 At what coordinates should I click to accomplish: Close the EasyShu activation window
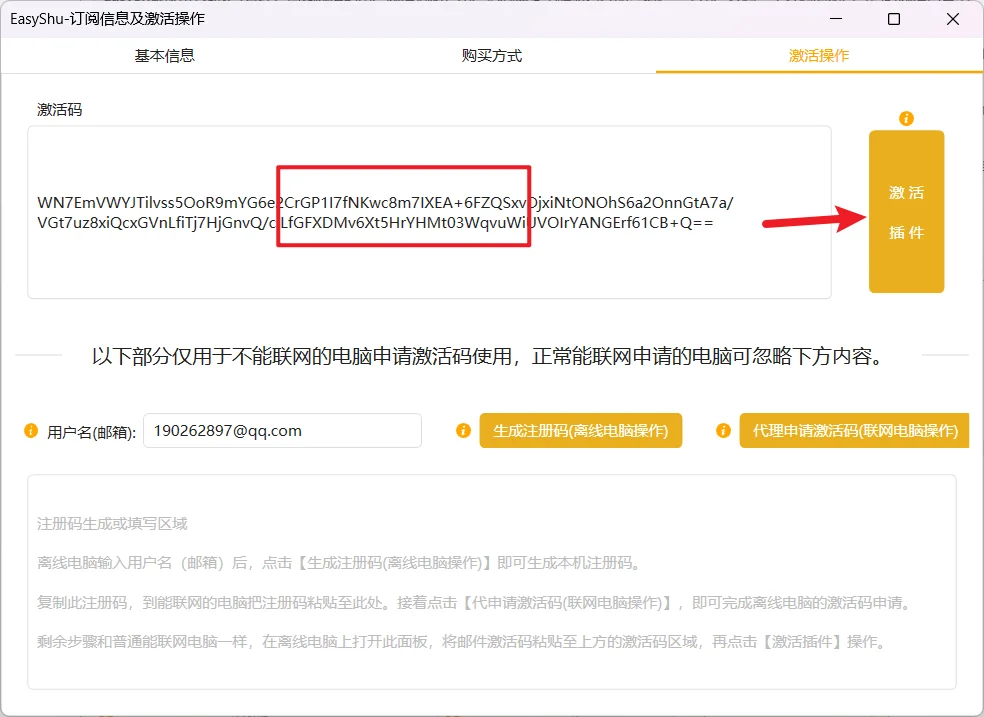tap(953, 19)
